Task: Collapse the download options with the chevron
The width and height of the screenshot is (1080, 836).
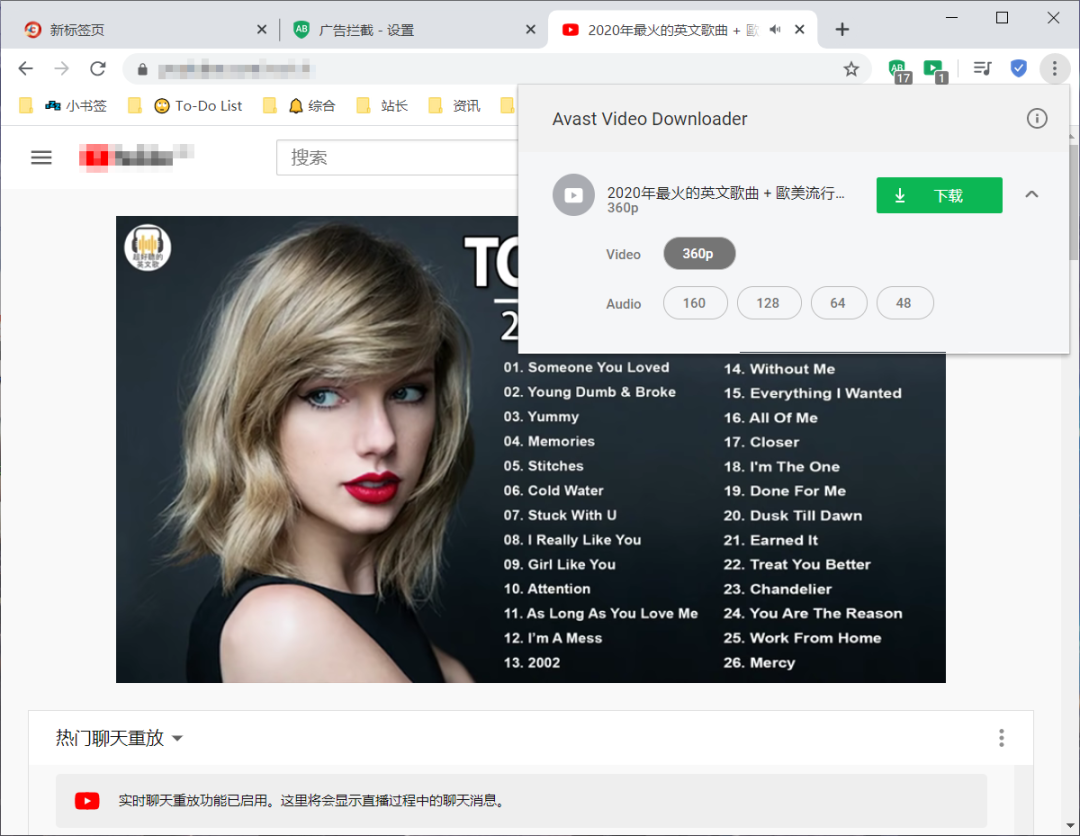Action: click(x=1031, y=195)
